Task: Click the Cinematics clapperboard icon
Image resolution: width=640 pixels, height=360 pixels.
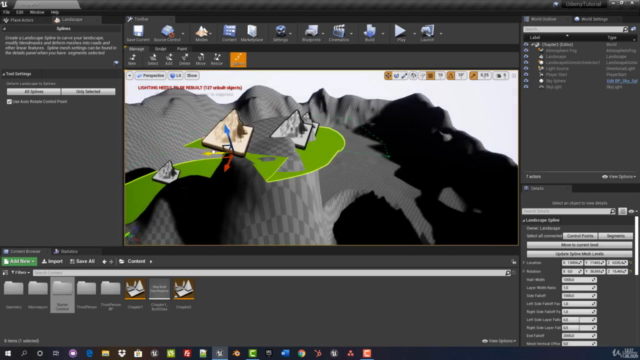Action: [338, 33]
